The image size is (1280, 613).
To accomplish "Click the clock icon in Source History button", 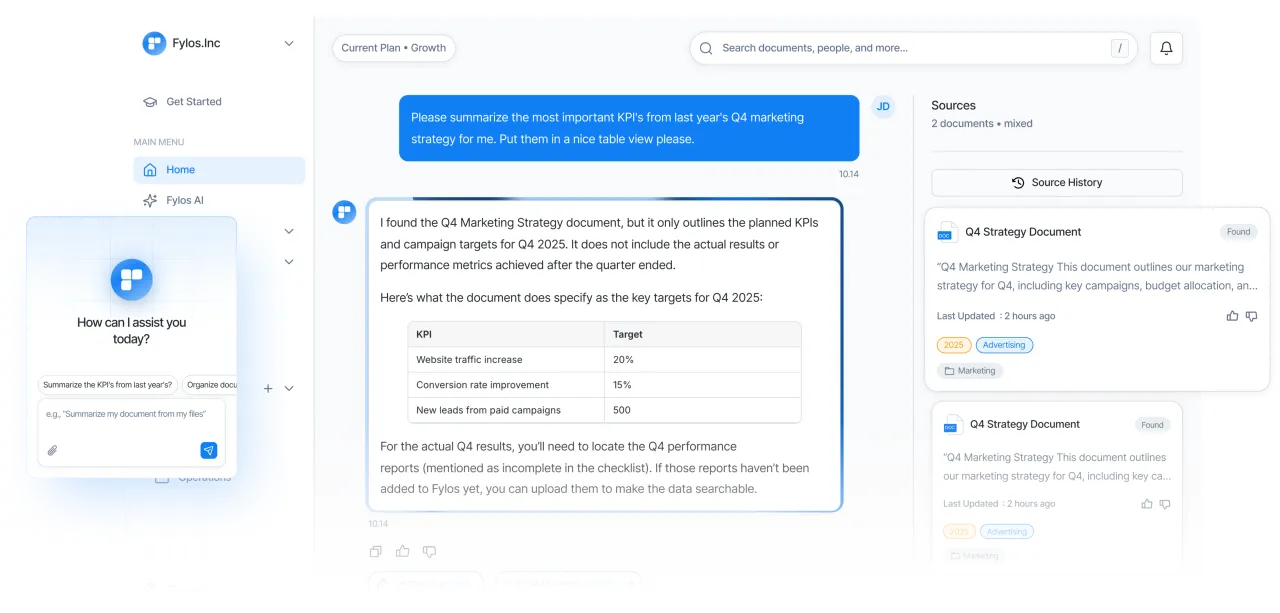I will tap(1018, 183).
